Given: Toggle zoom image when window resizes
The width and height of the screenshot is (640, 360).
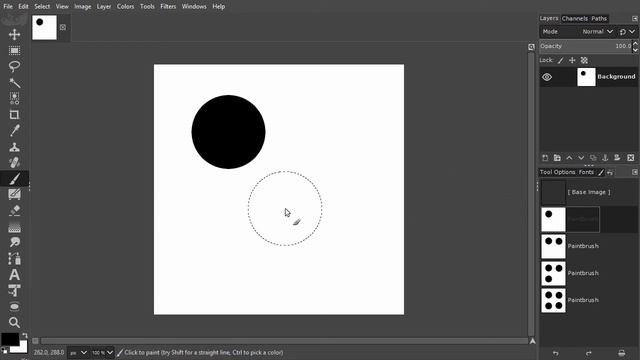Looking at the screenshot, I should coord(531,47).
